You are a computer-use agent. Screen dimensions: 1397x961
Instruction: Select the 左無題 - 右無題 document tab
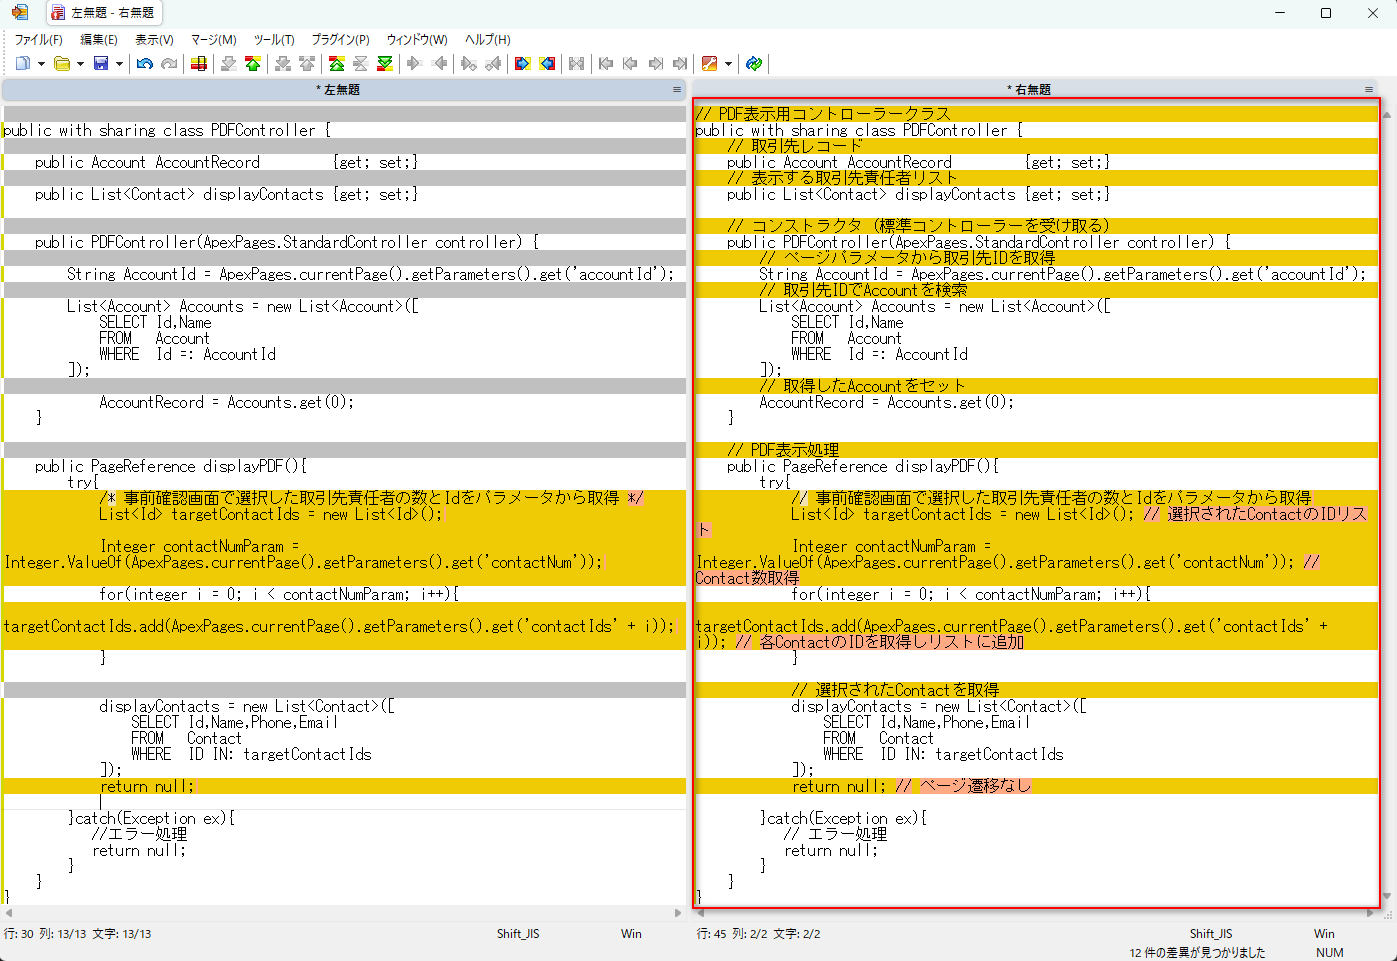click(104, 13)
